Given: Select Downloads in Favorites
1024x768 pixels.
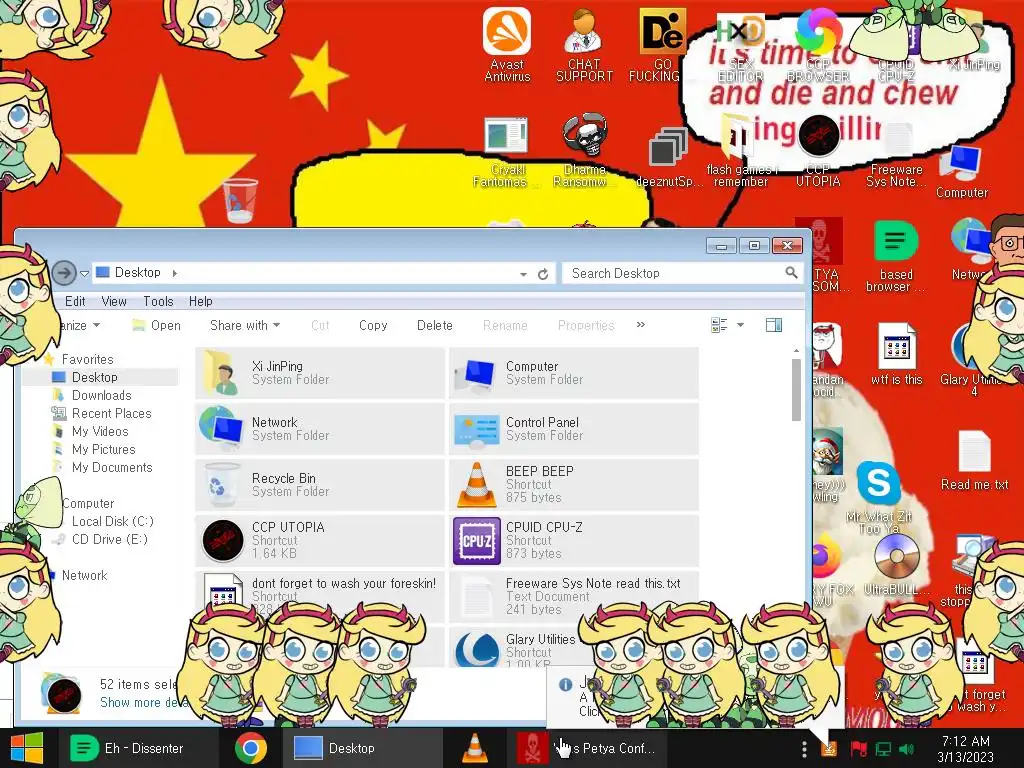Looking at the screenshot, I should (101, 395).
